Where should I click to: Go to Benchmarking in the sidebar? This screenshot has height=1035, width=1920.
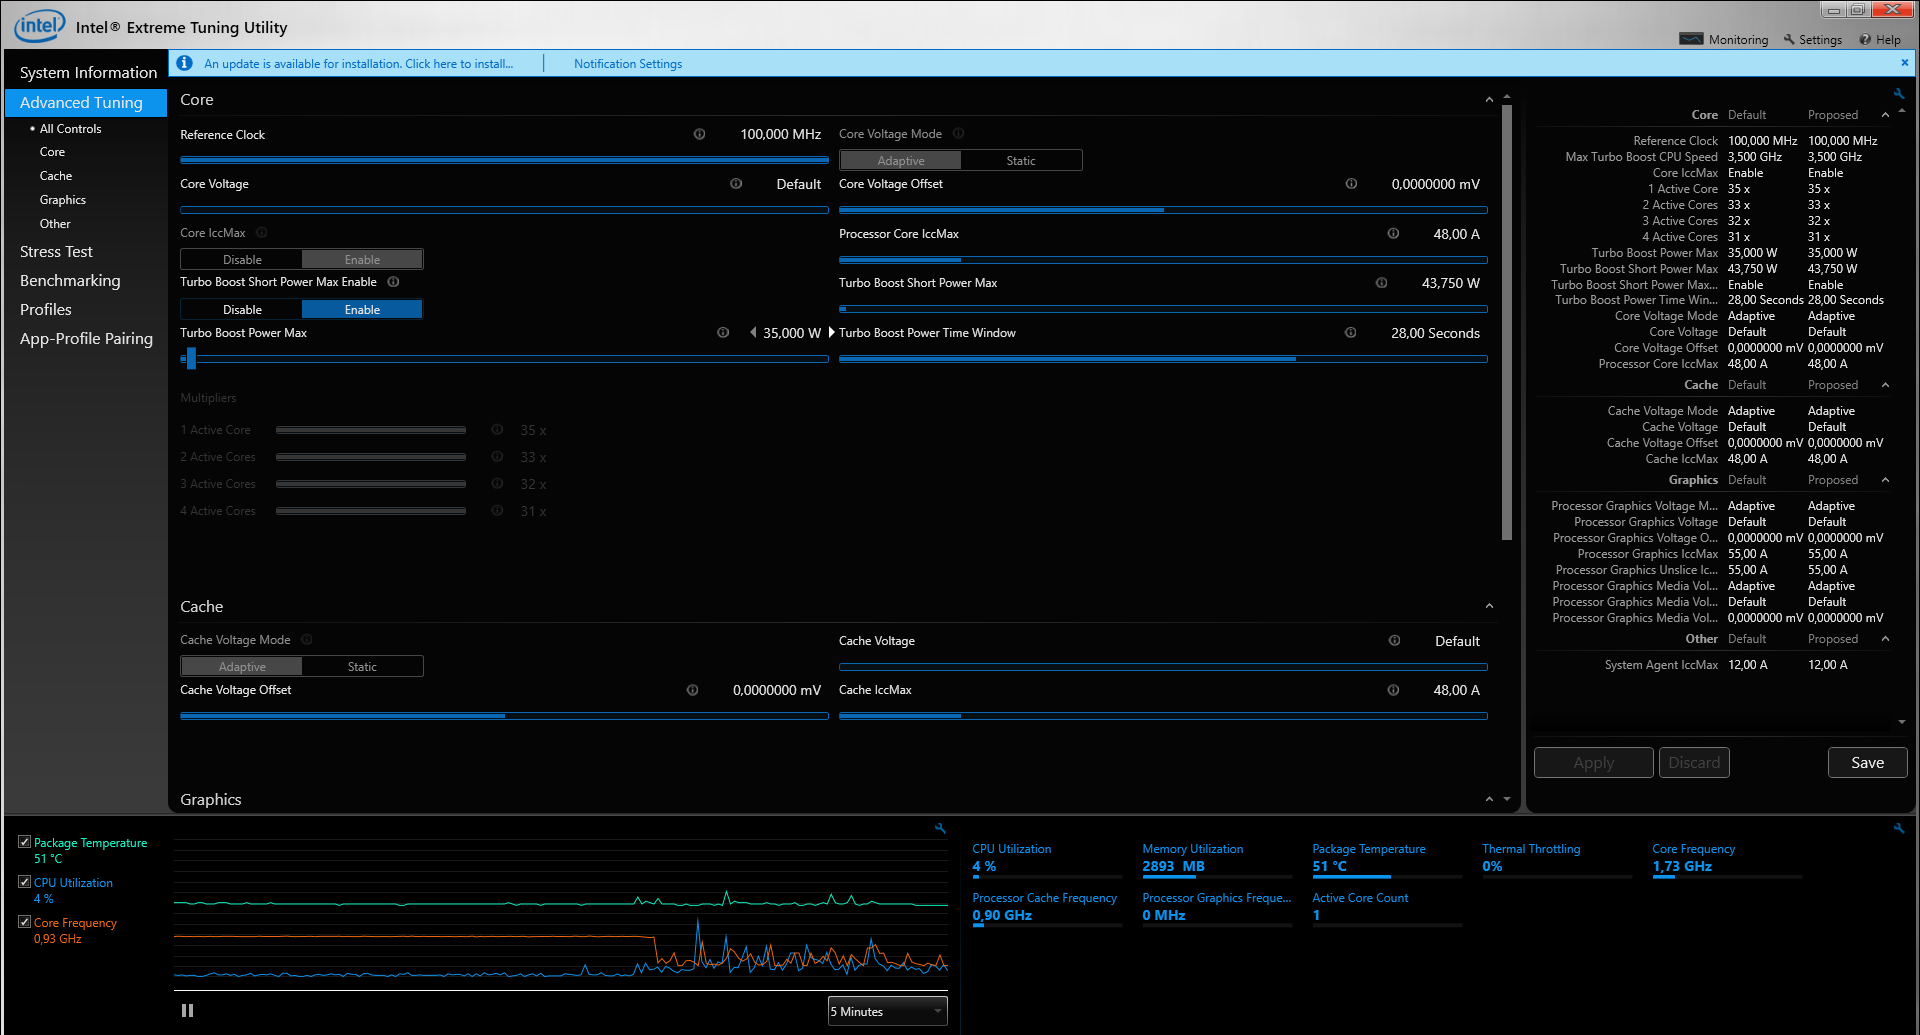click(70, 281)
